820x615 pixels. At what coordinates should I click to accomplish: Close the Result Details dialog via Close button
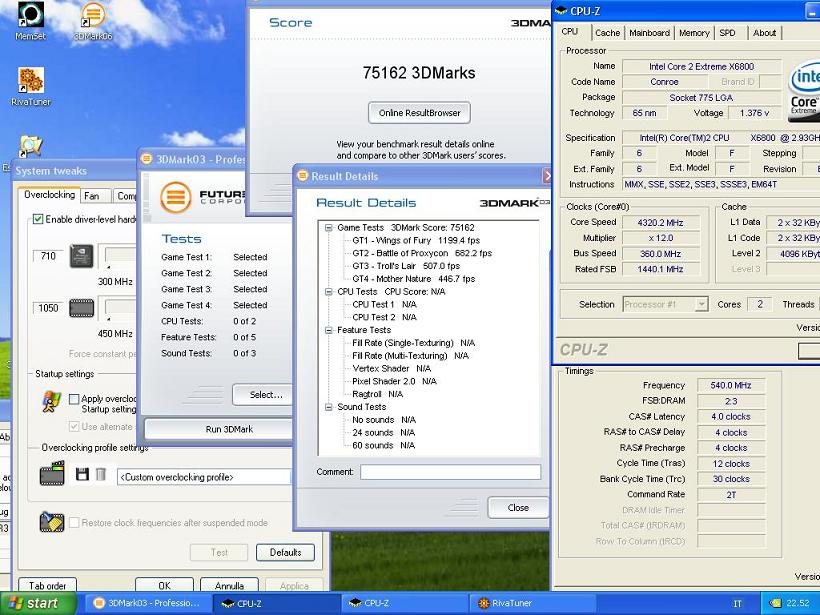click(518, 508)
